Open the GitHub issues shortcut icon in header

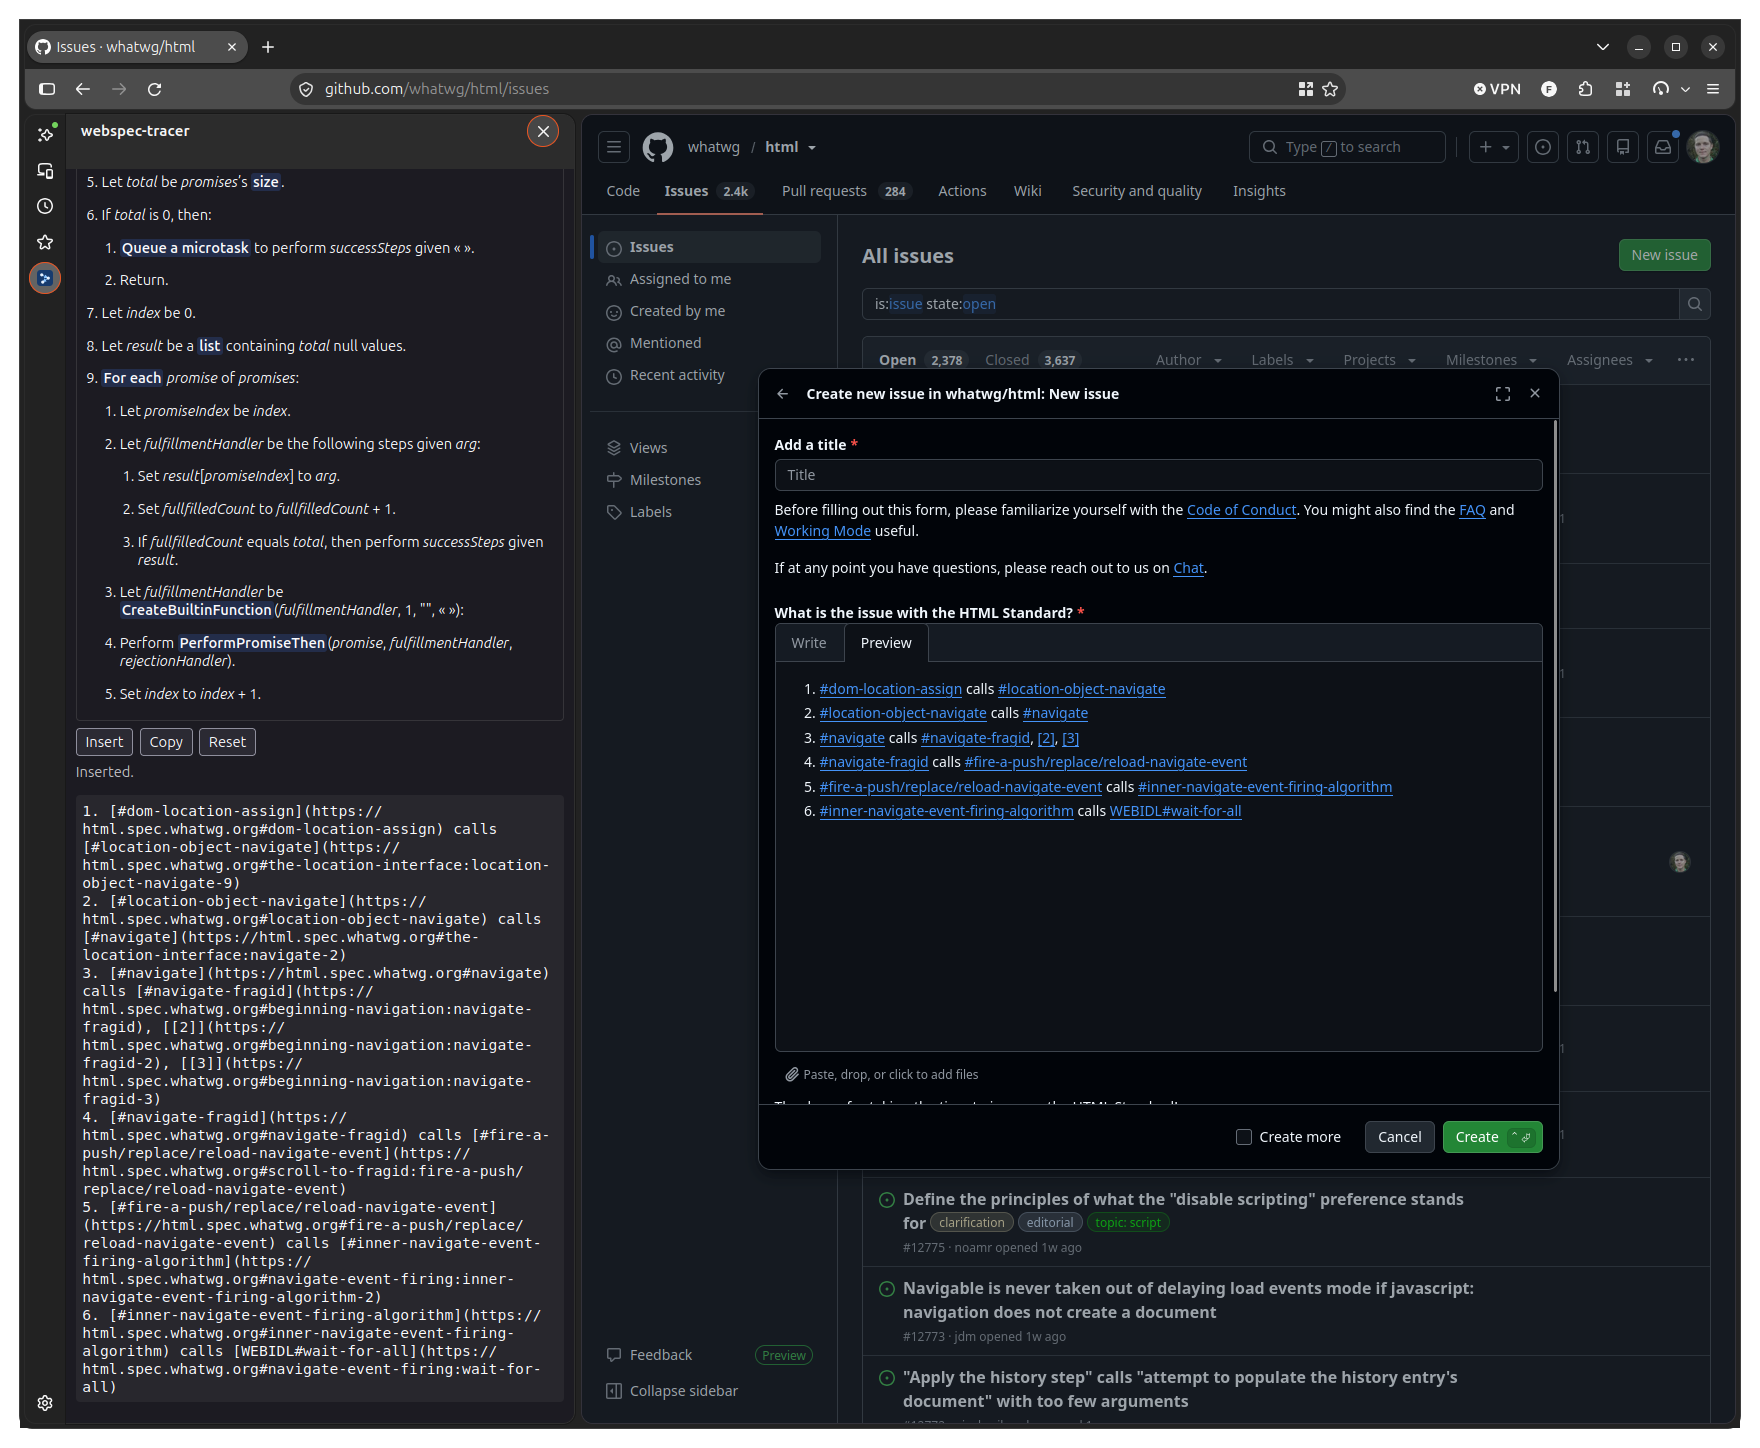pyautogui.click(x=1543, y=147)
